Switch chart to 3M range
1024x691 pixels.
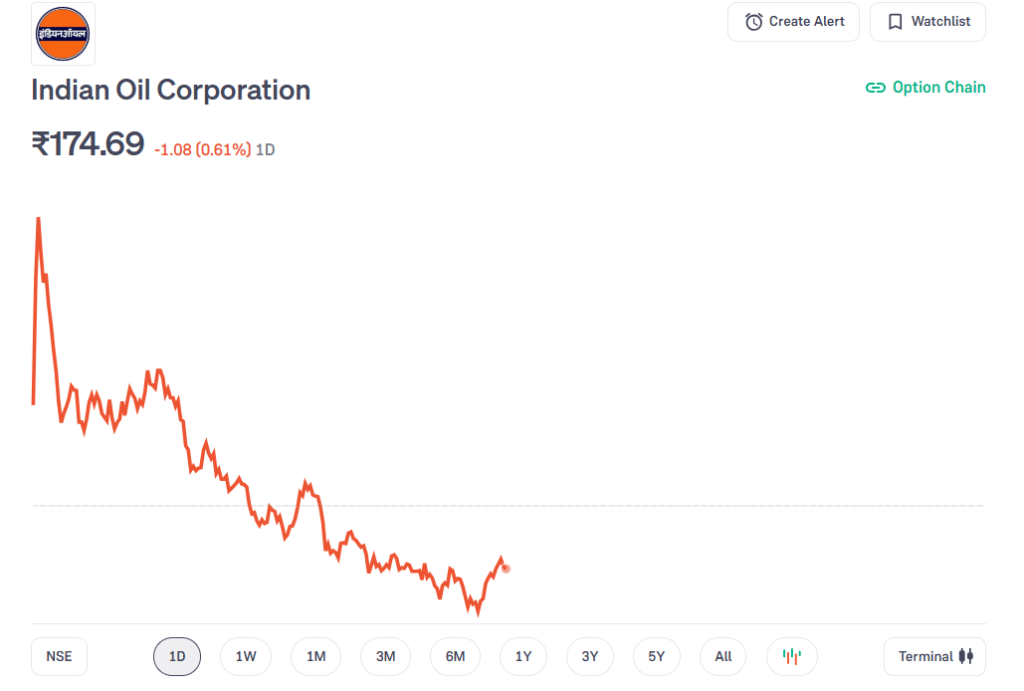(386, 656)
